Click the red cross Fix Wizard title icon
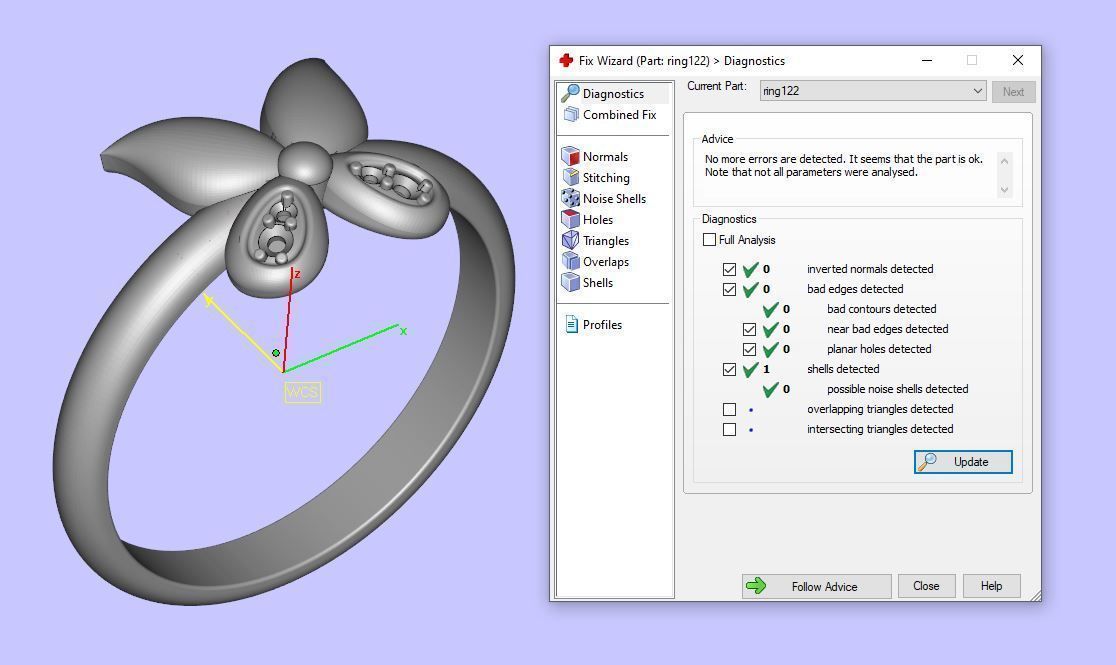The width and height of the screenshot is (1116, 665). click(566, 61)
